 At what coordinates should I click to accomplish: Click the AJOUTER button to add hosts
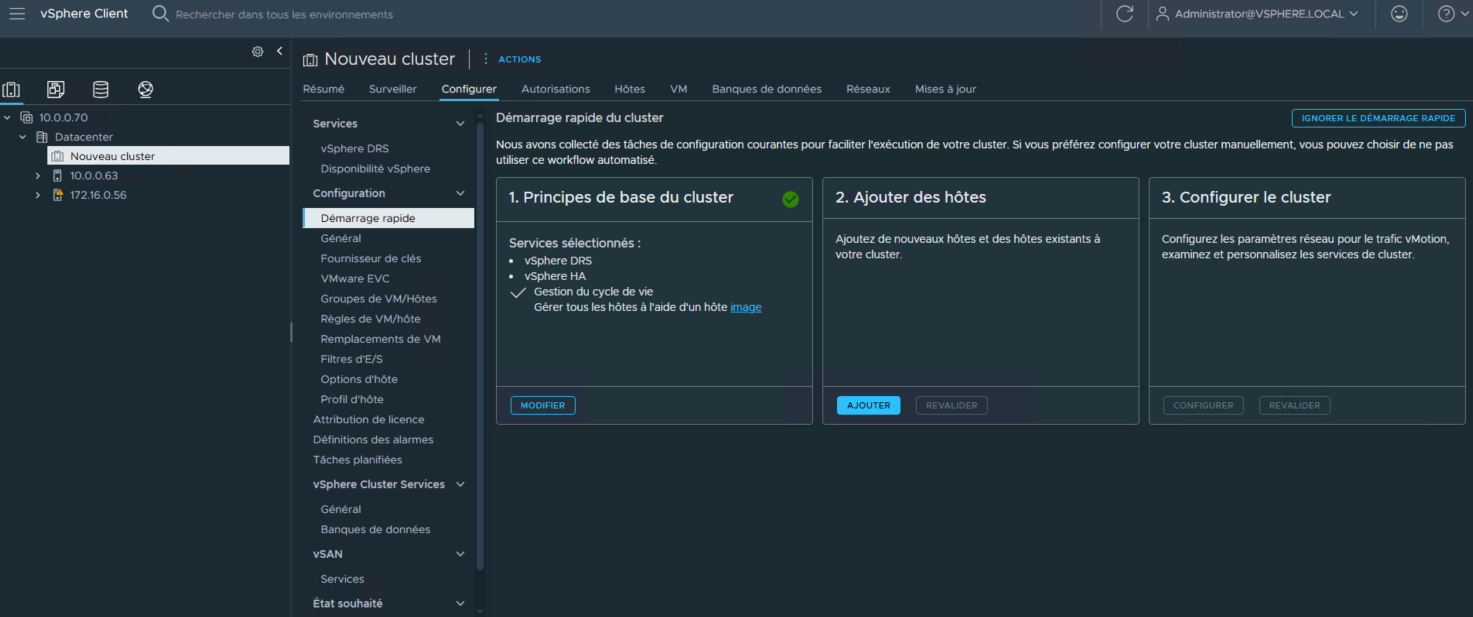868,406
